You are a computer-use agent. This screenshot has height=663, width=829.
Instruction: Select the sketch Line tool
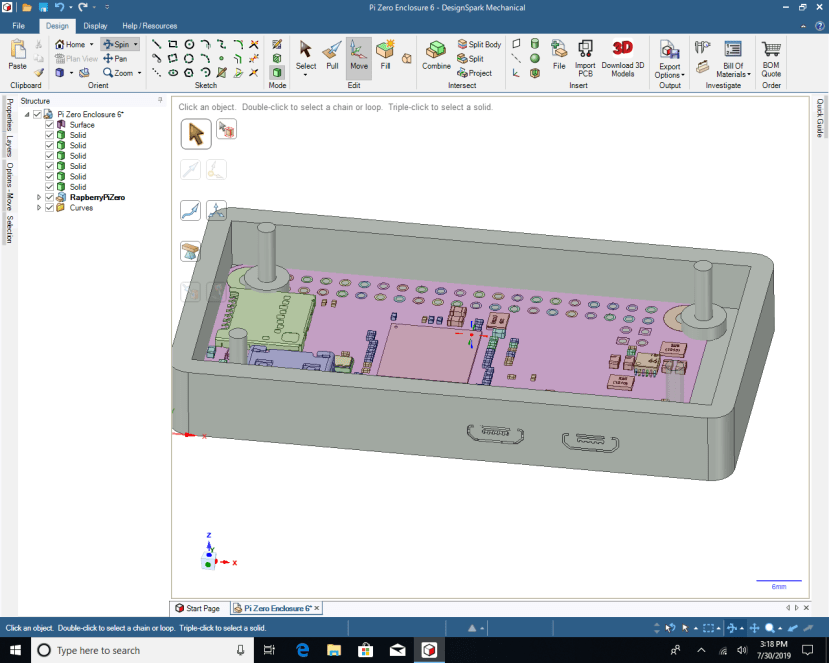coord(156,44)
